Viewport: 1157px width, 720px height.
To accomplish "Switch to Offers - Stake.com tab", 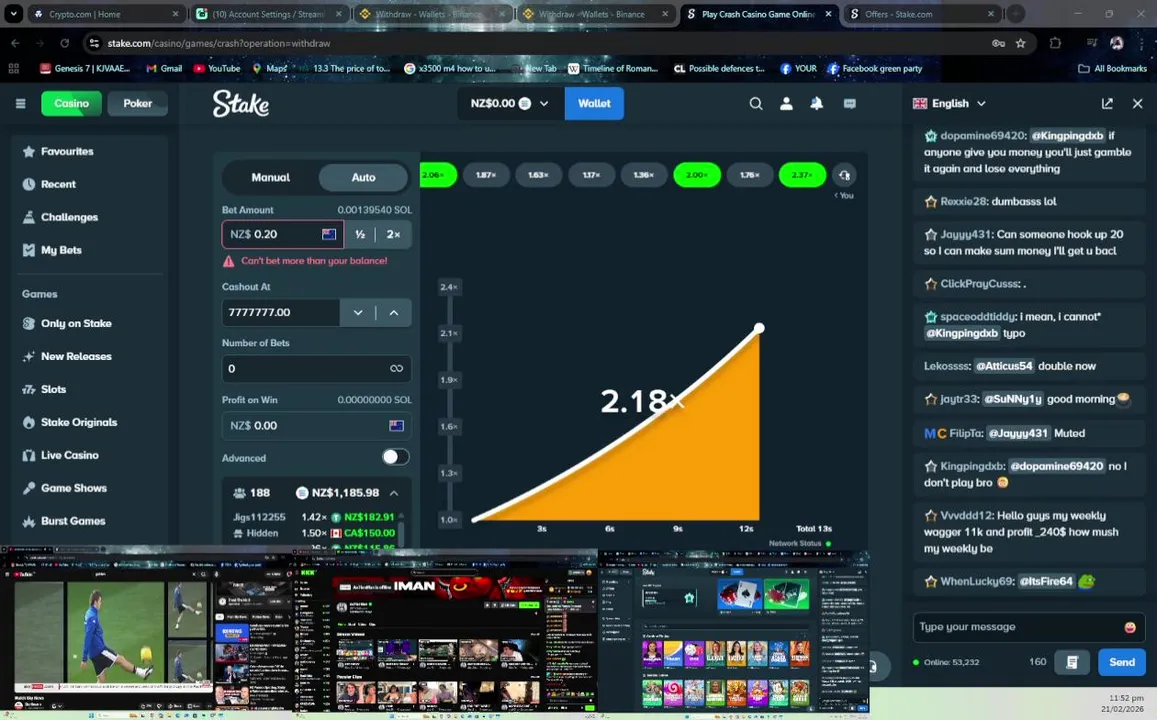I will (x=922, y=14).
